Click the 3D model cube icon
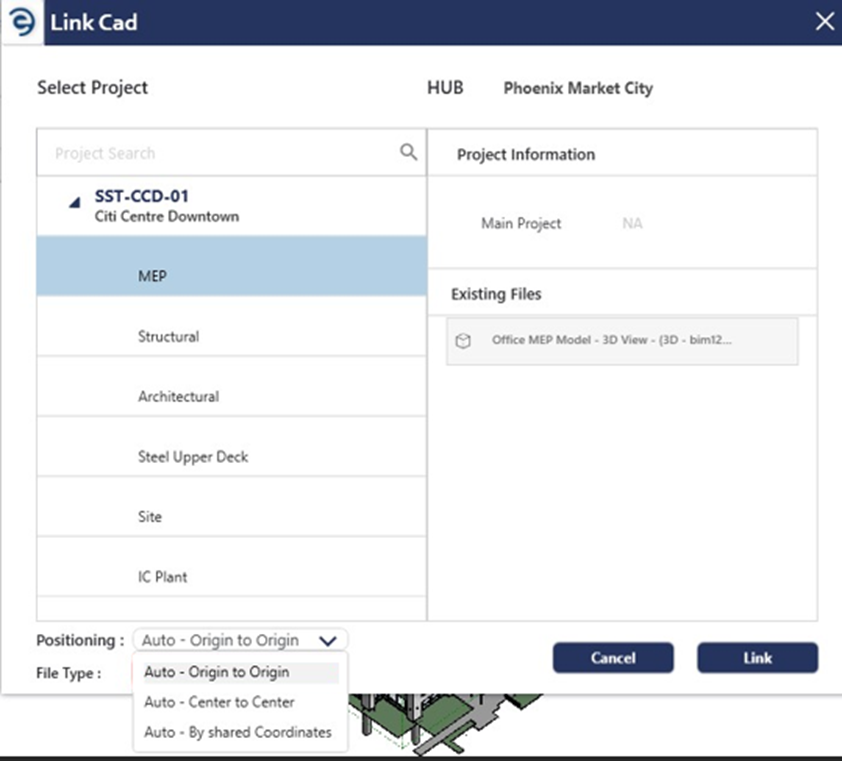This screenshot has height=761, width=842. click(463, 341)
